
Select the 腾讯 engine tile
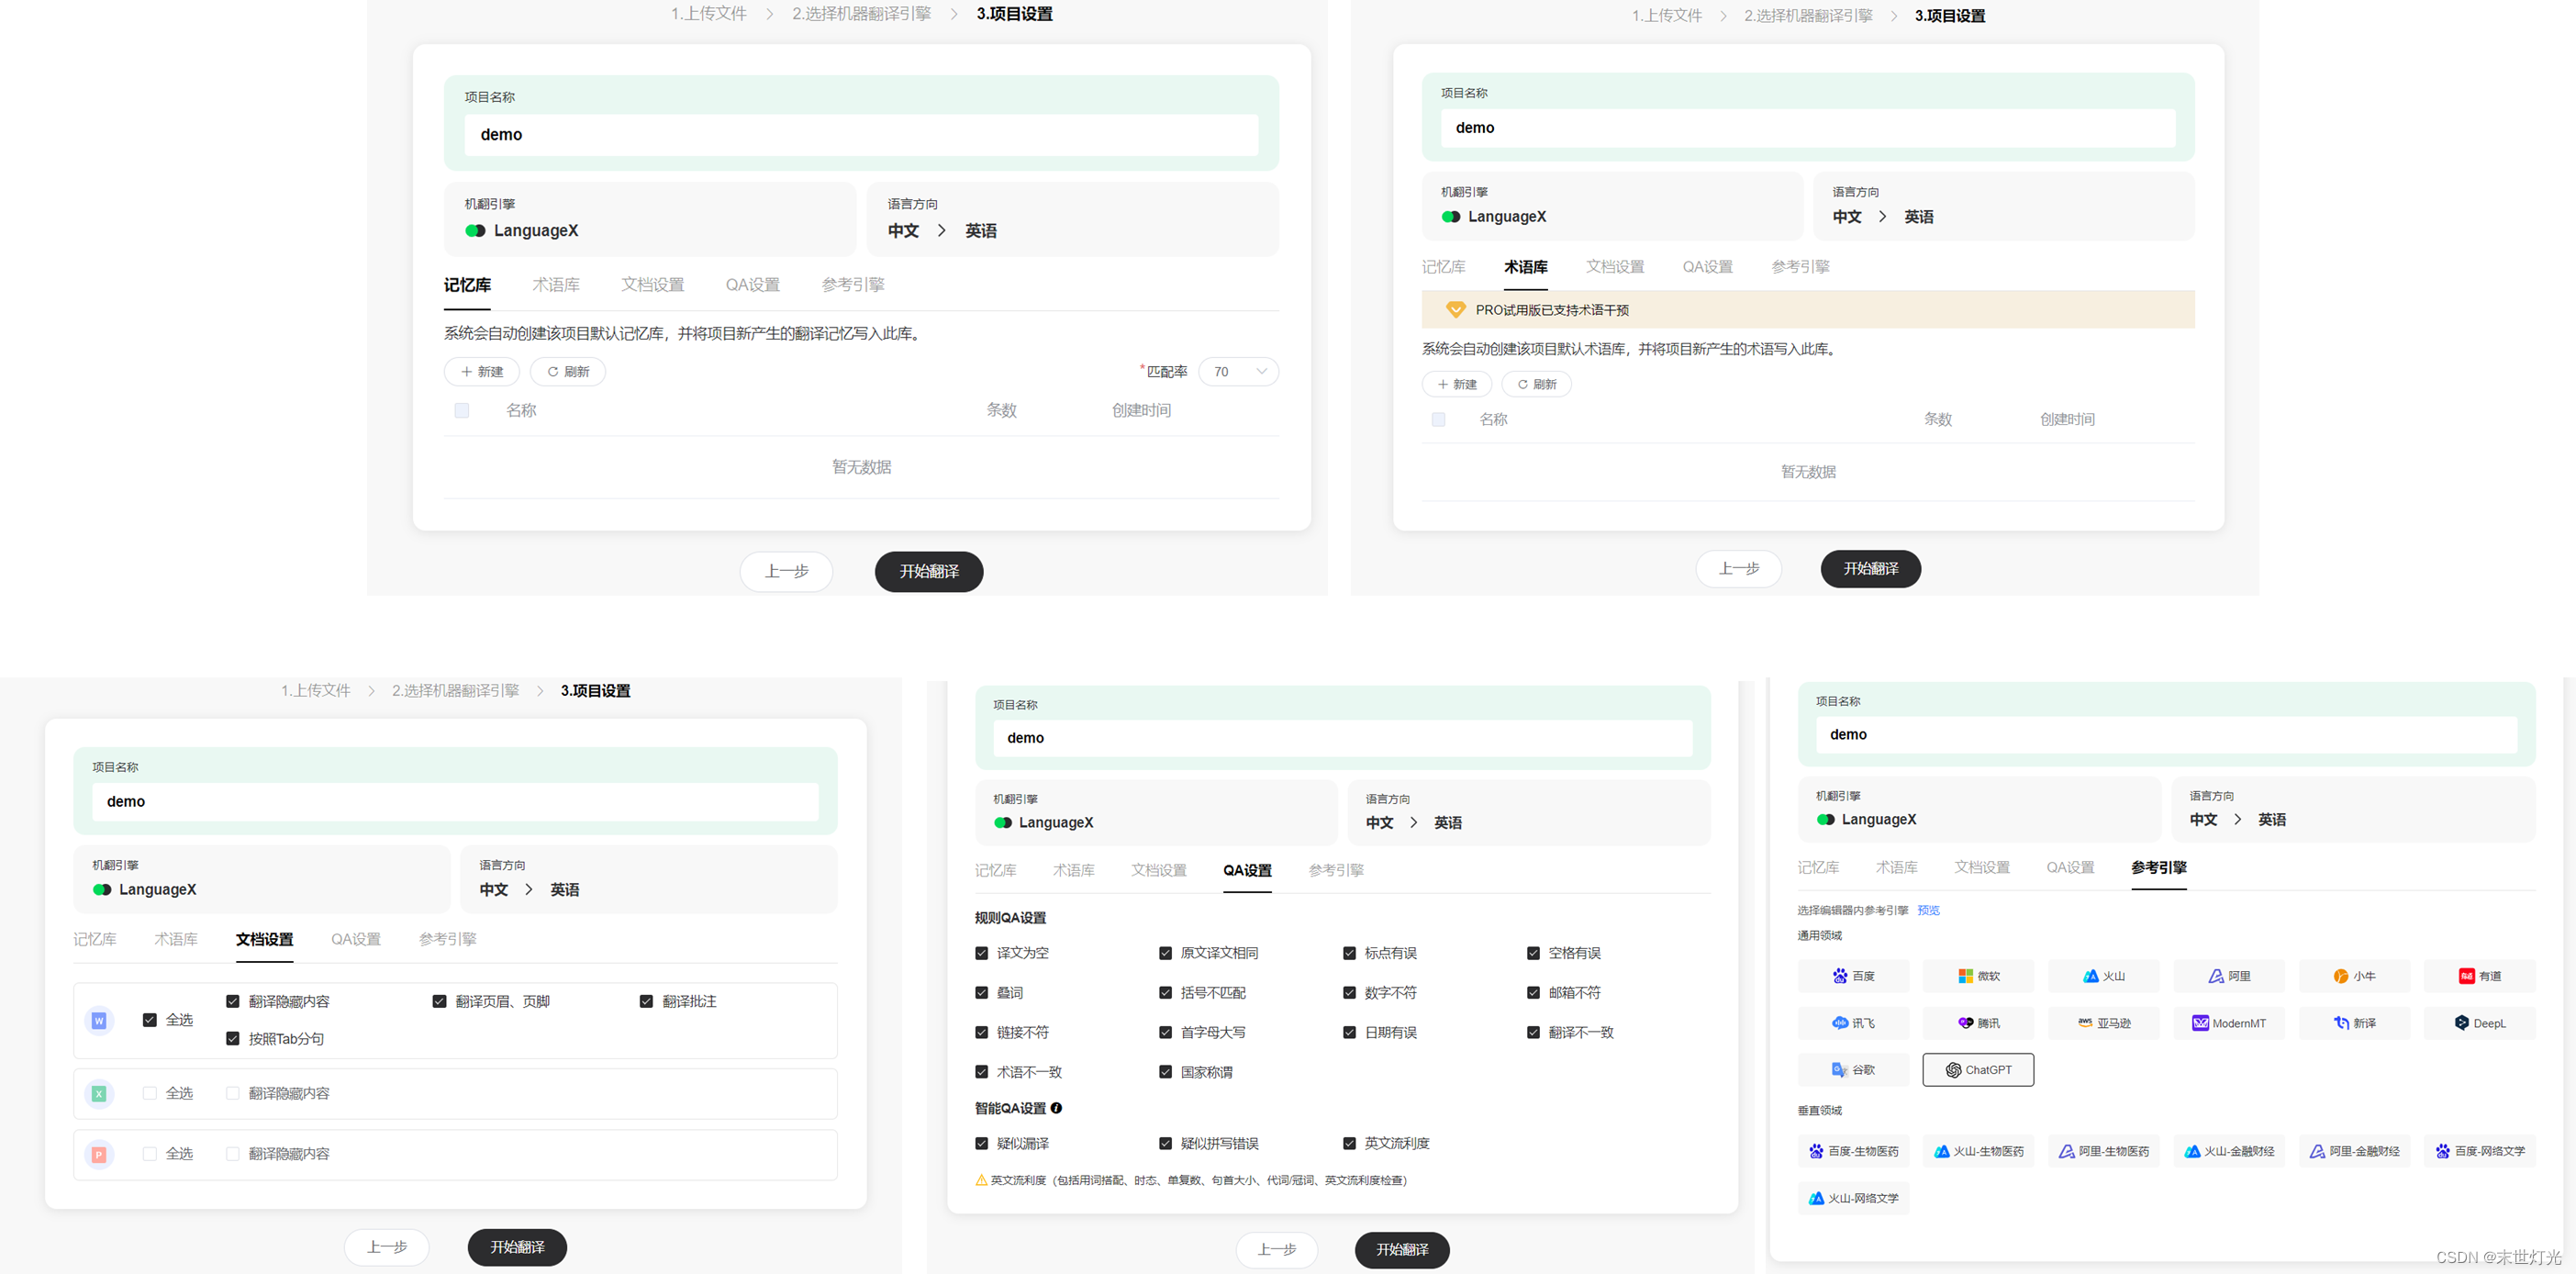[x=1977, y=1022]
